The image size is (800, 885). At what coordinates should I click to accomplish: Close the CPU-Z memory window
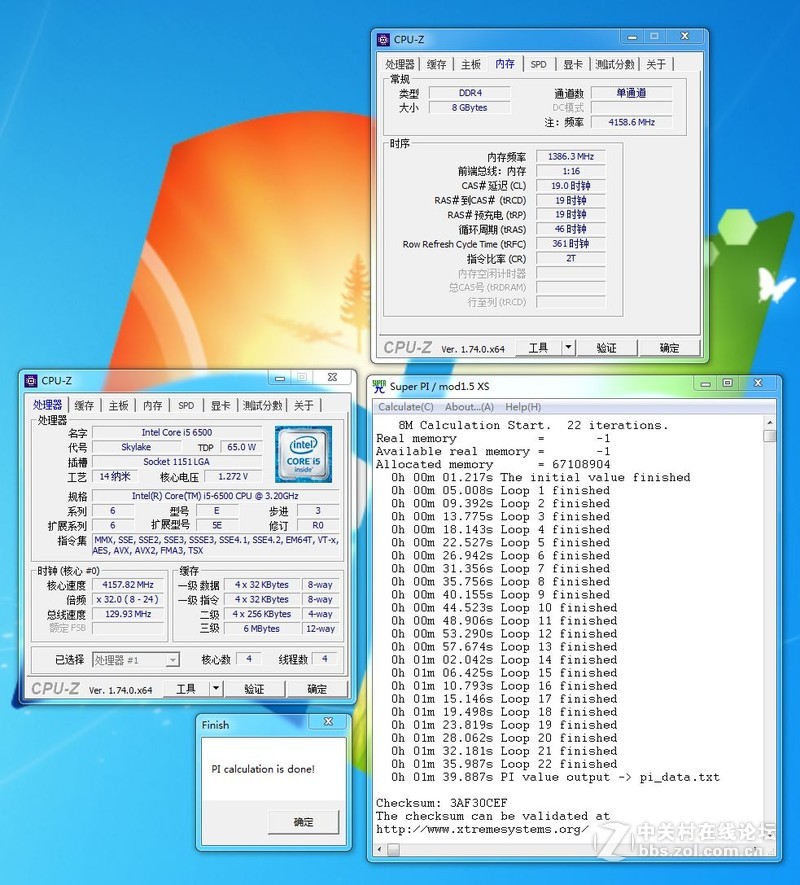coord(684,38)
